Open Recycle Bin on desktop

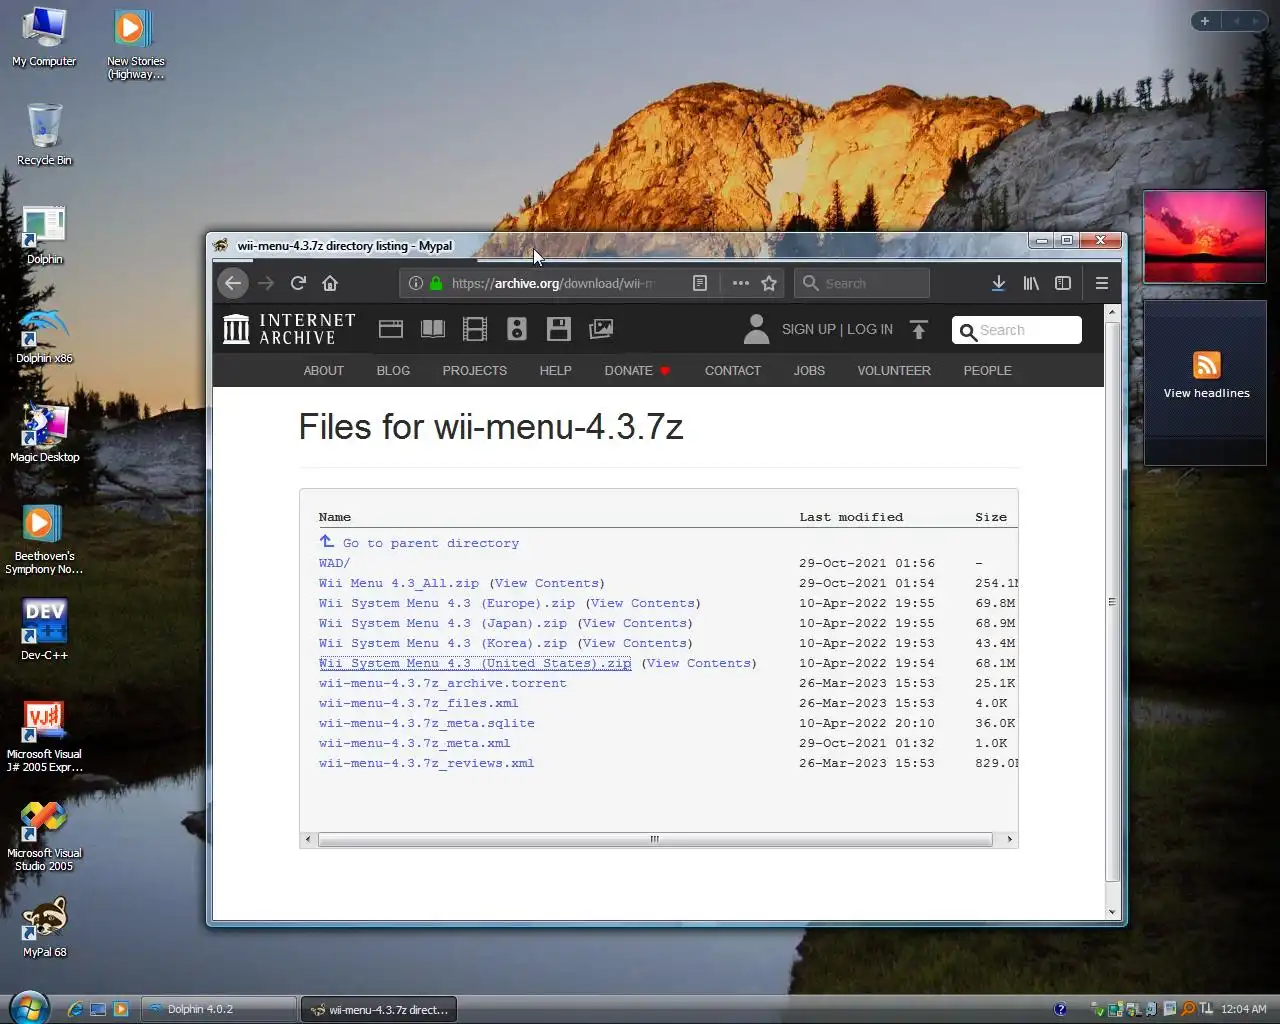[x=44, y=135]
